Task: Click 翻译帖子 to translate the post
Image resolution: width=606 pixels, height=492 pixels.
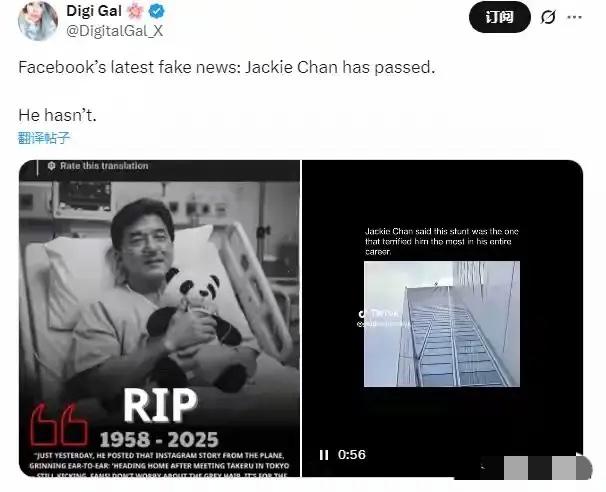Action: [44, 138]
